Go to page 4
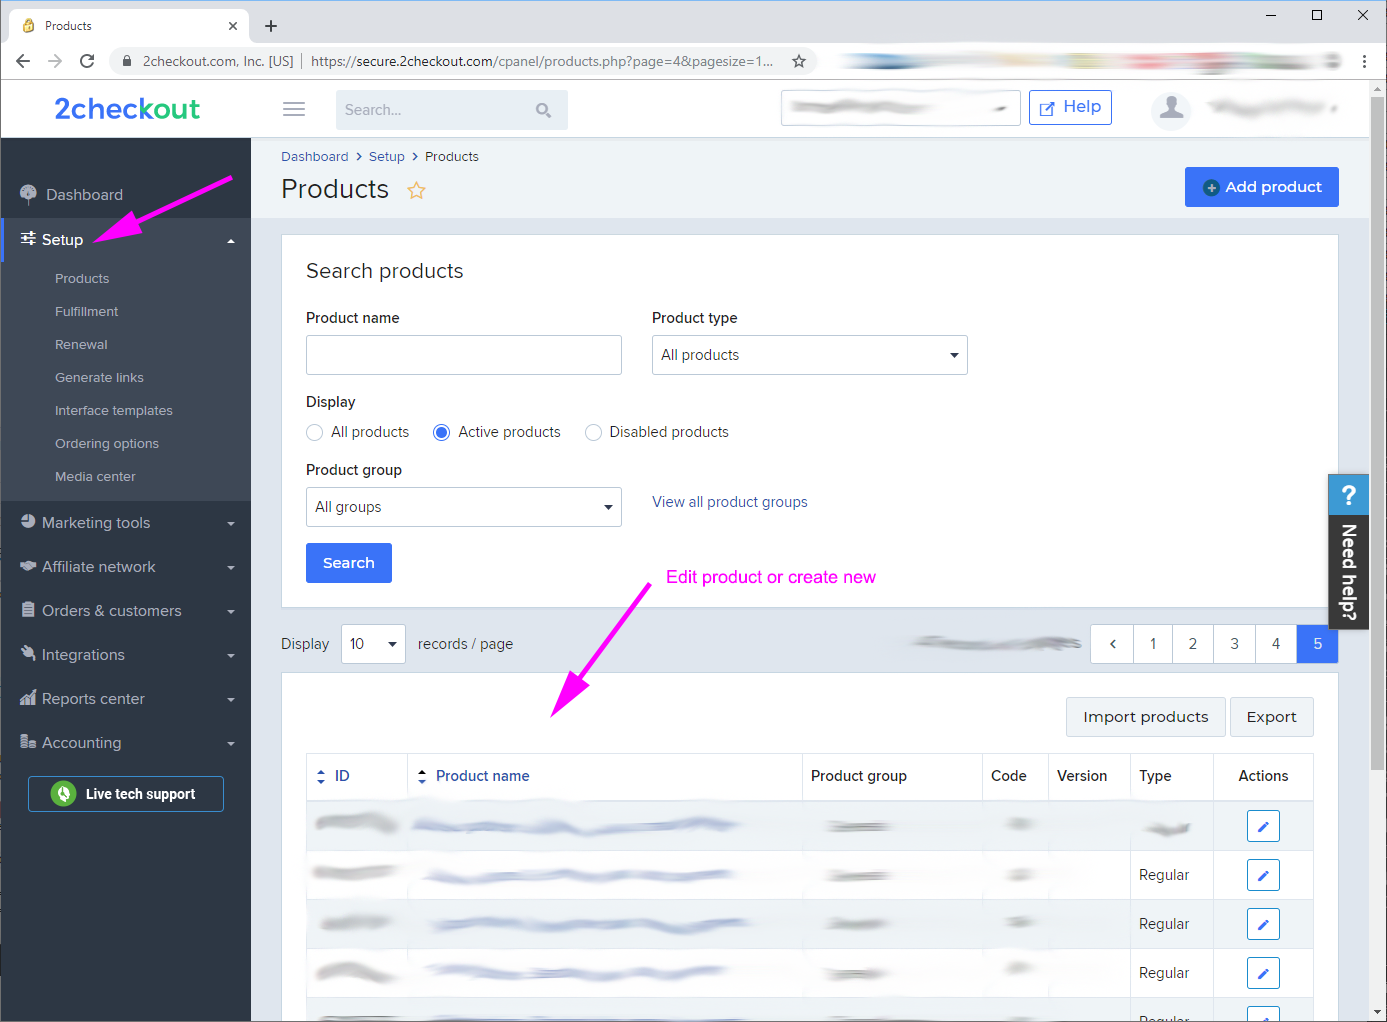1387x1022 pixels. (1275, 644)
